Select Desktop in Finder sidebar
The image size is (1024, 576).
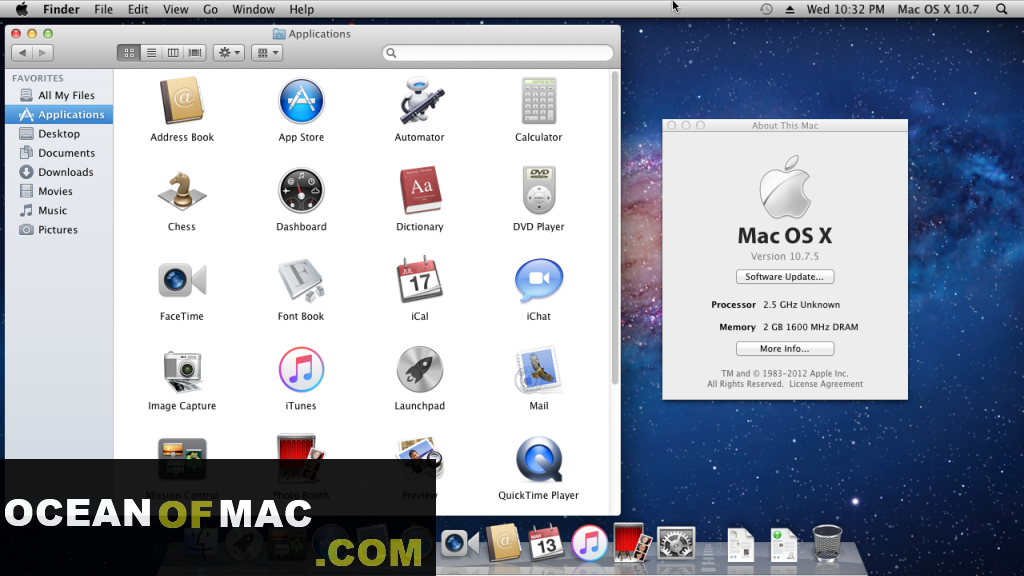tap(59, 134)
